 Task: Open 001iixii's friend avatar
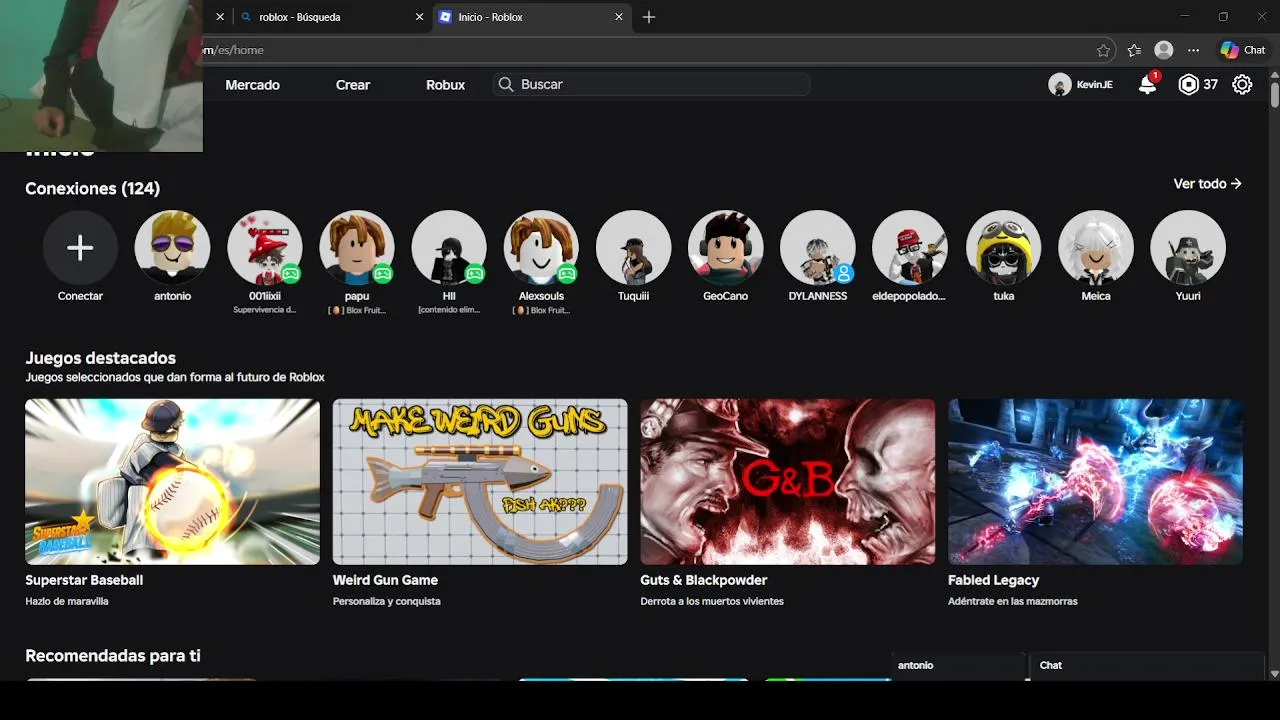click(x=265, y=248)
